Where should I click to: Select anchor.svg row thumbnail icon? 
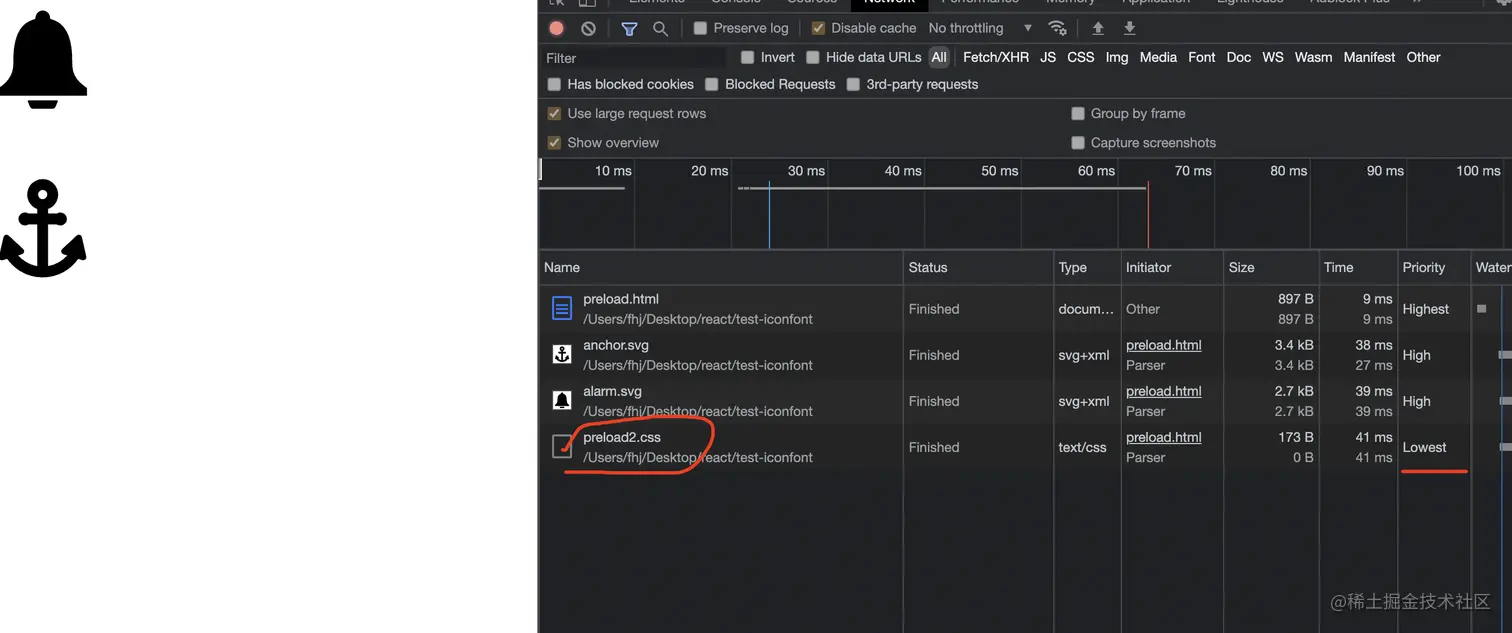(562, 355)
